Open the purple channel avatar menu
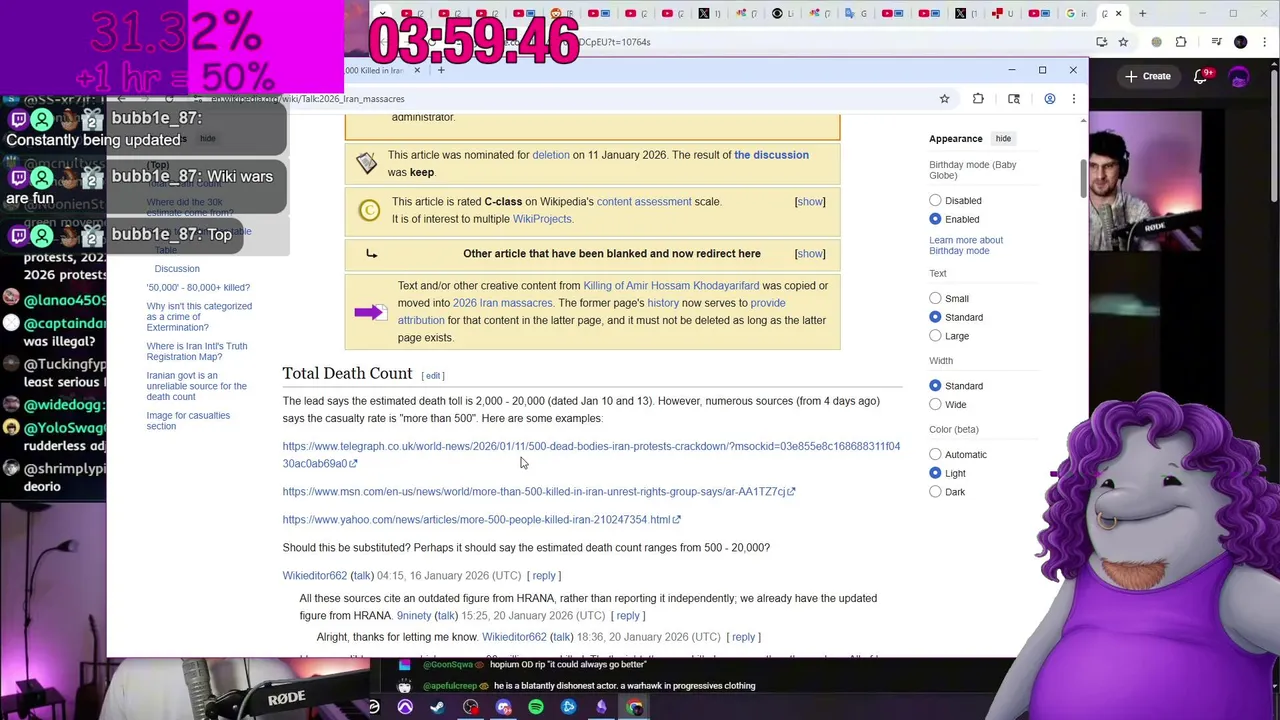The height and width of the screenshot is (720, 1280). tap(1239, 77)
